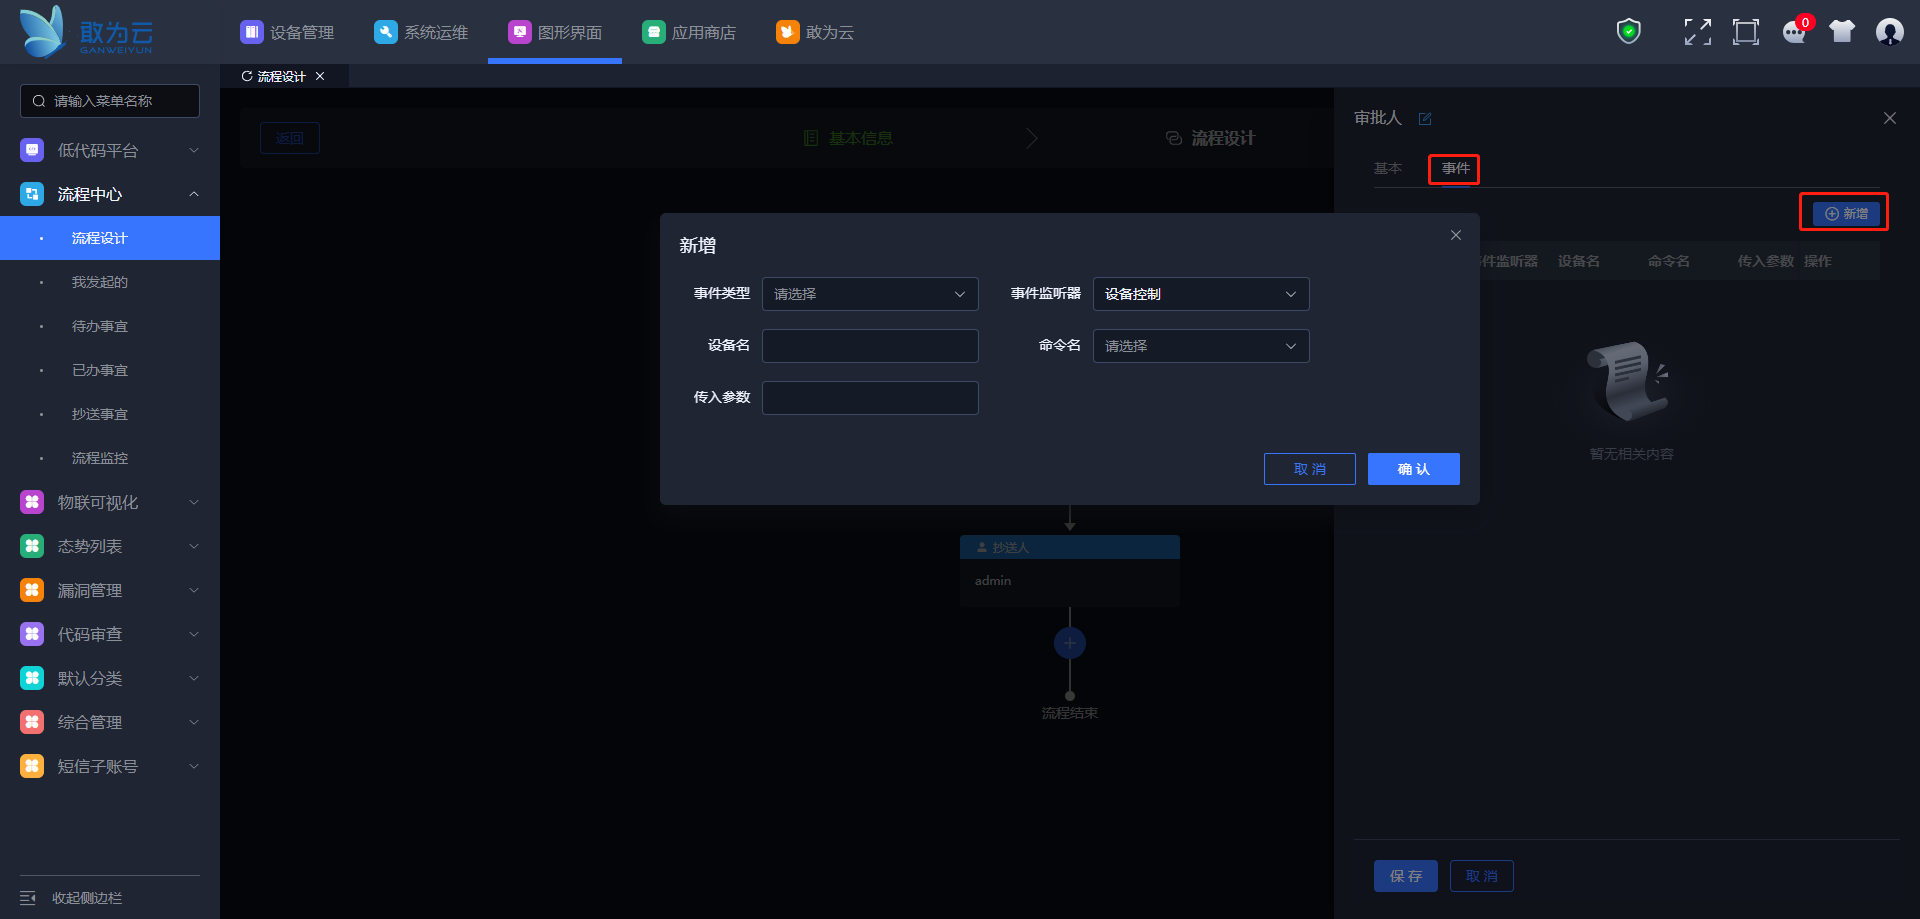Viewport: 1920px width, 919px height.
Task: Collapse the 流程中心 menu chevron
Action: (x=194, y=194)
